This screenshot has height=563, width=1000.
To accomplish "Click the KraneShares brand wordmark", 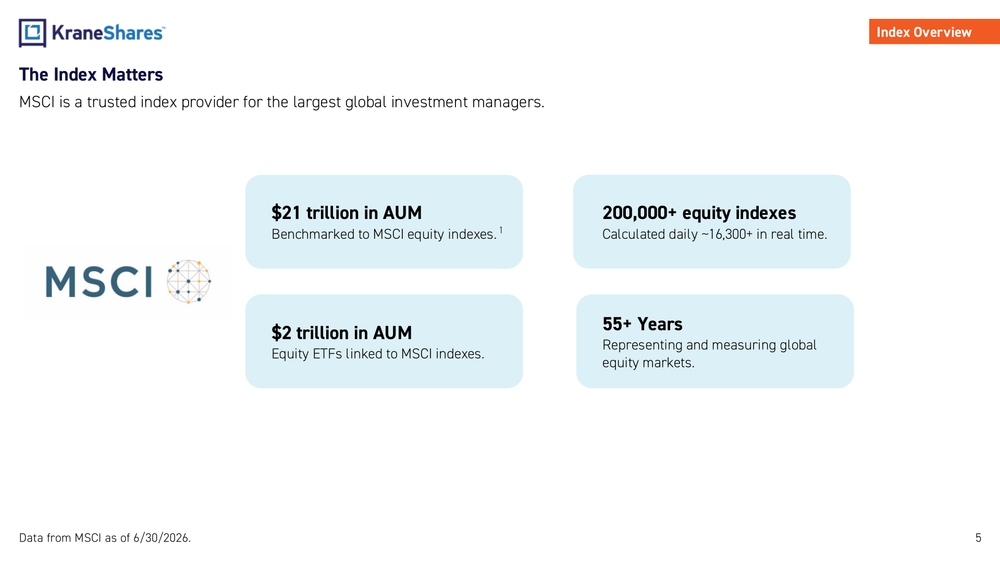I will point(108,33).
